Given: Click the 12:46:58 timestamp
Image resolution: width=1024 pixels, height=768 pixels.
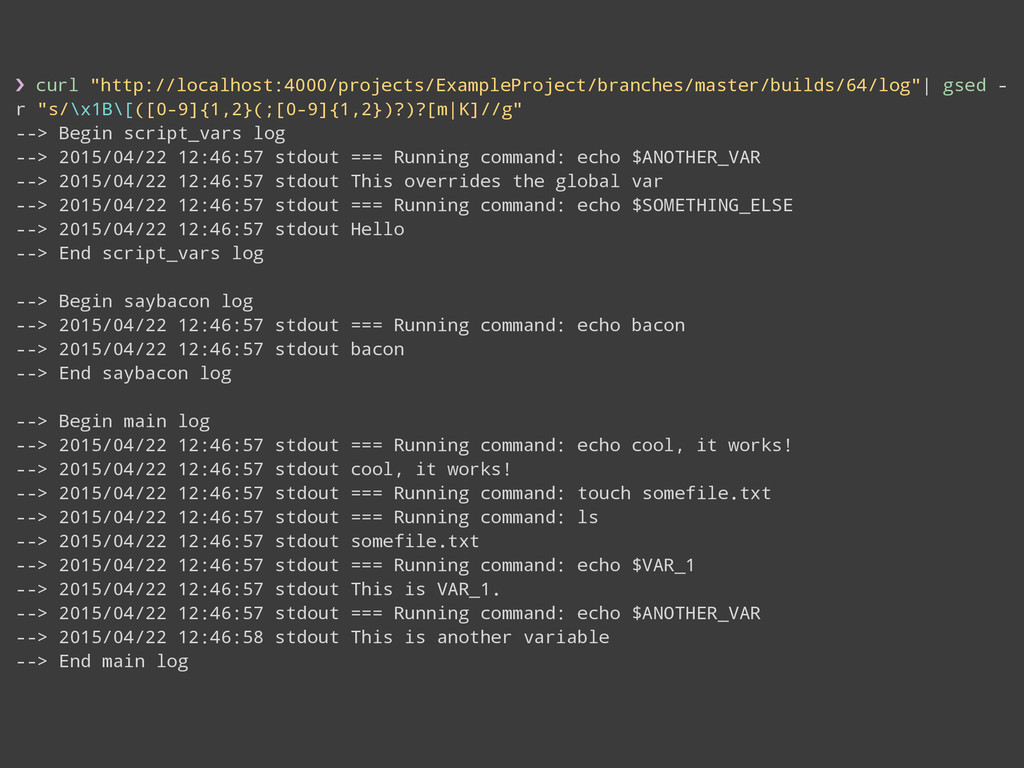Looking at the screenshot, I should click(221, 637).
